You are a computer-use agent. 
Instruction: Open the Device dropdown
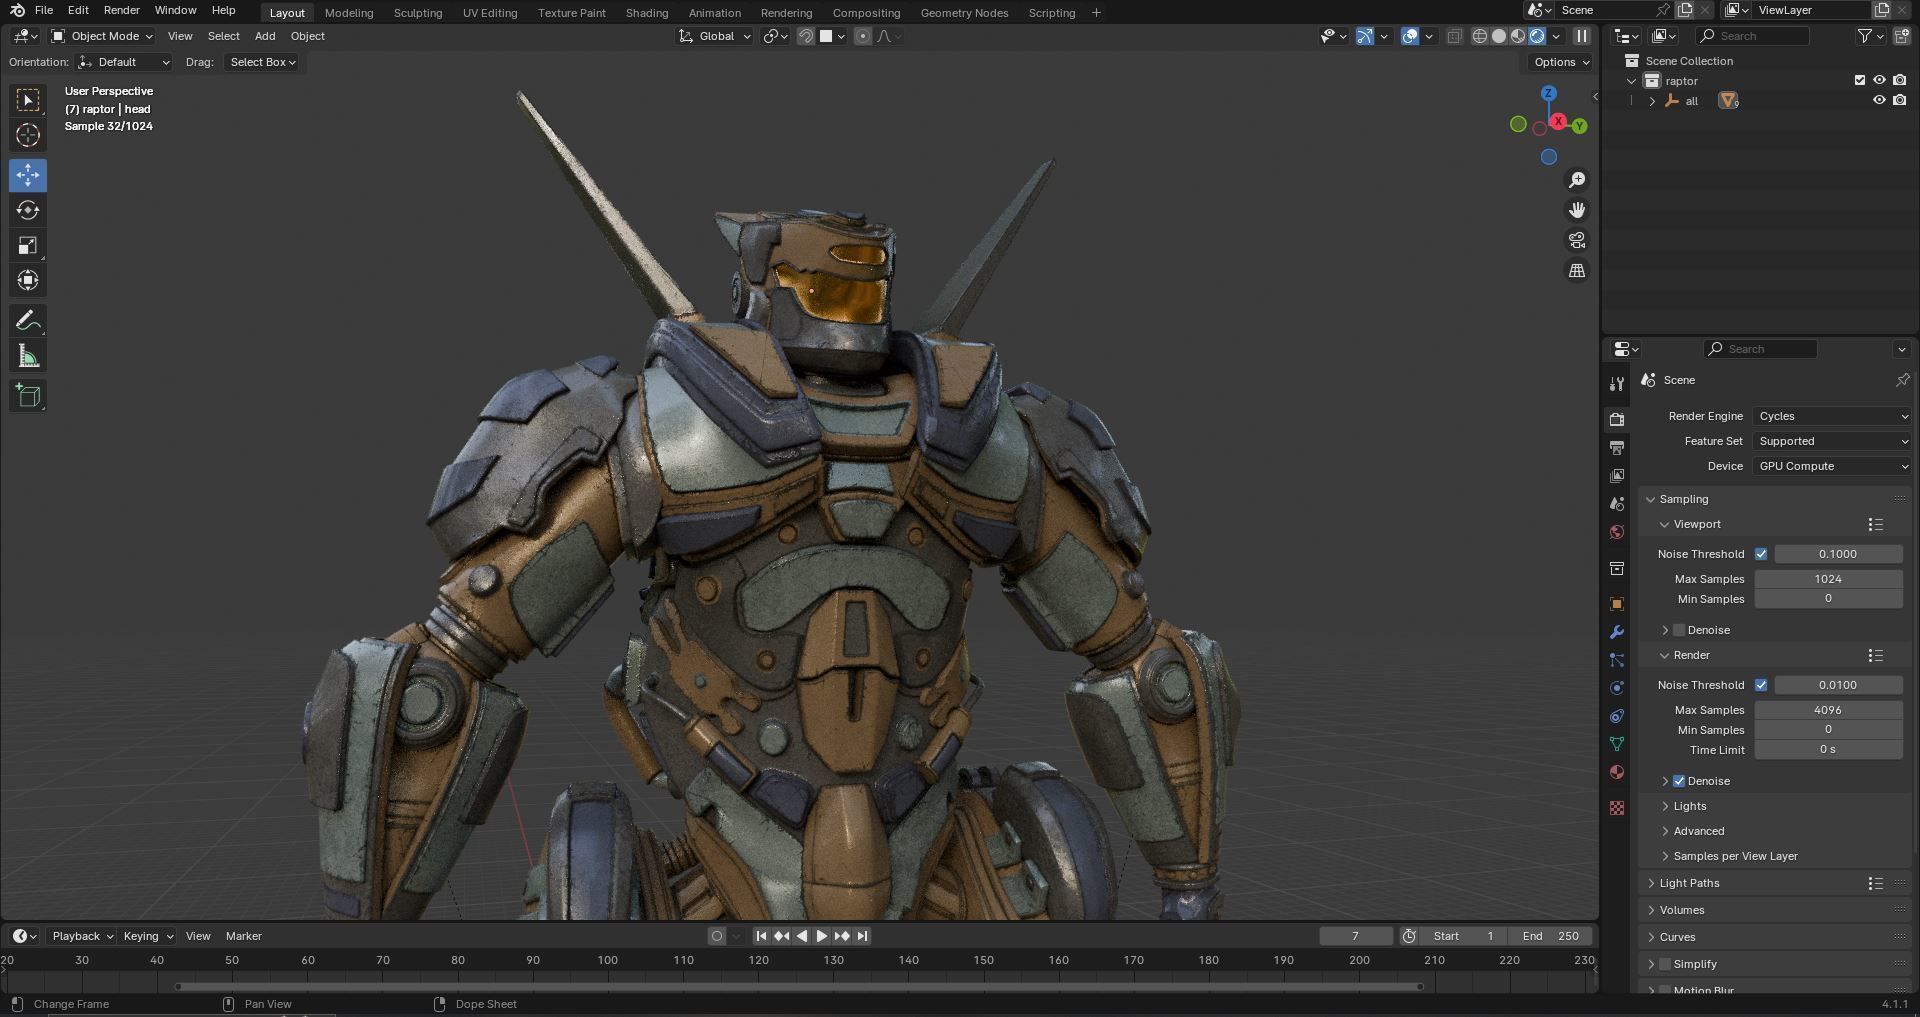(1832, 466)
